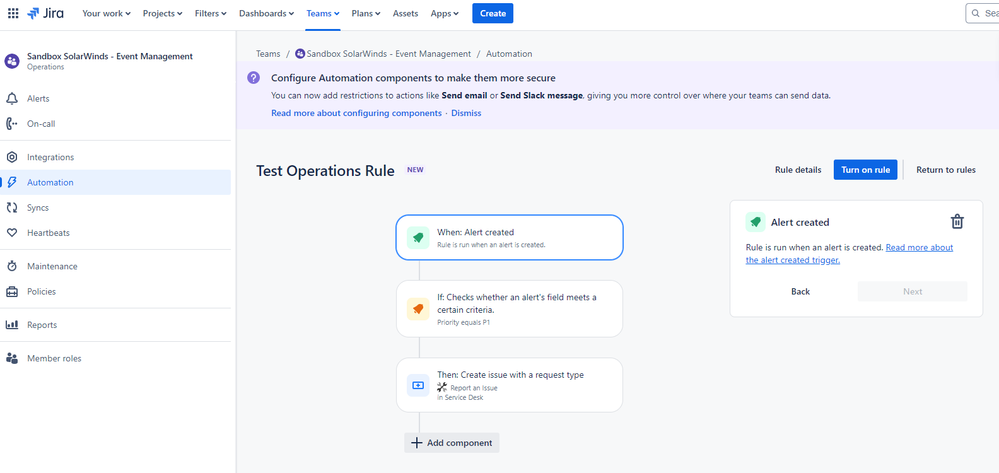Open Rule details
This screenshot has width=999, height=473.
point(798,170)
